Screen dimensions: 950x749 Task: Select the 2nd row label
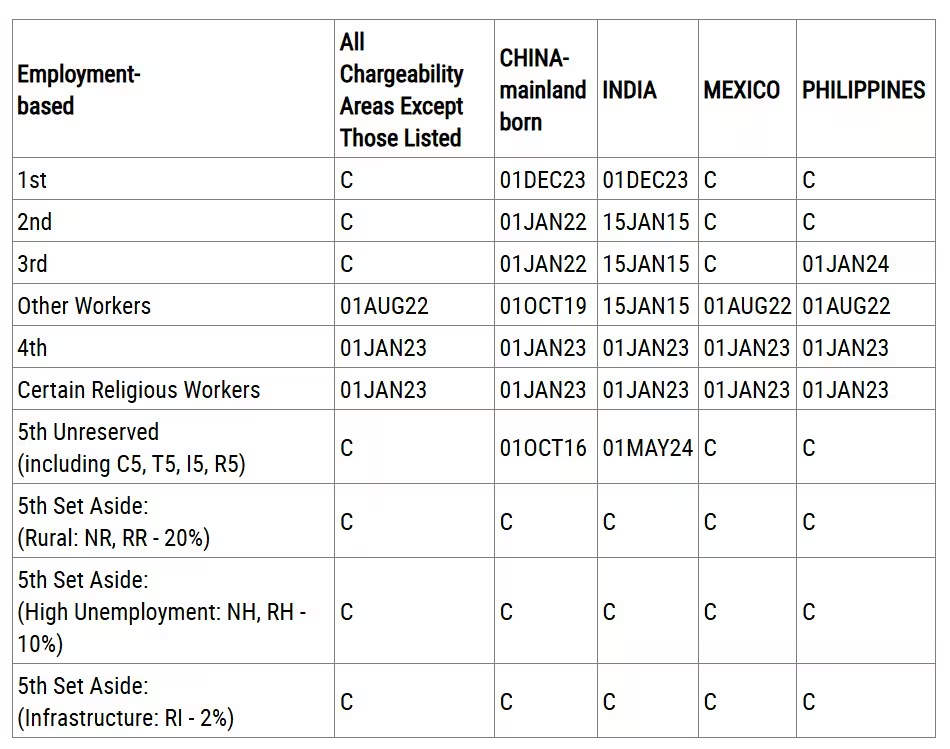coord(34,222)
